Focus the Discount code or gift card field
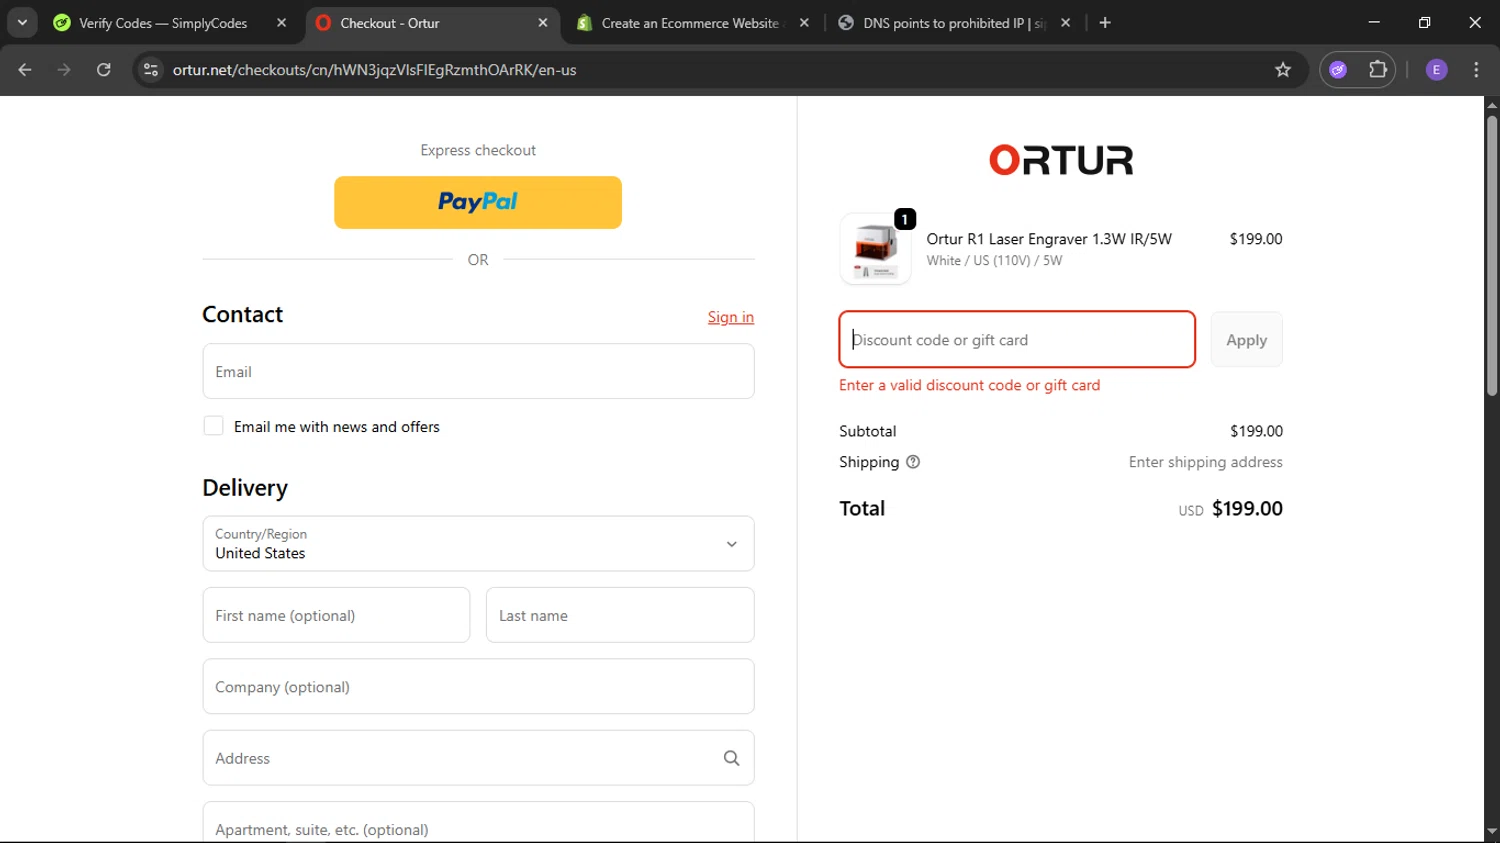 tap(1017, 340)
